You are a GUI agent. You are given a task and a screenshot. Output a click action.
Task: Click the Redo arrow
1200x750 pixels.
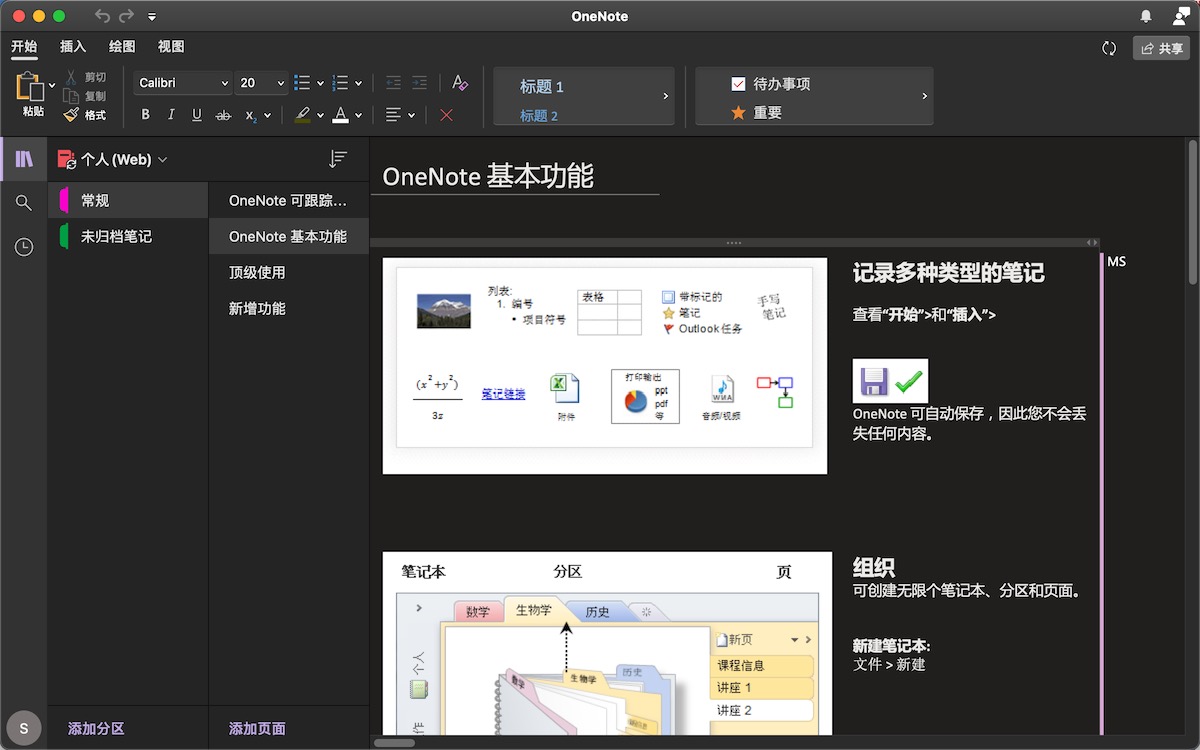click(127, 16)
